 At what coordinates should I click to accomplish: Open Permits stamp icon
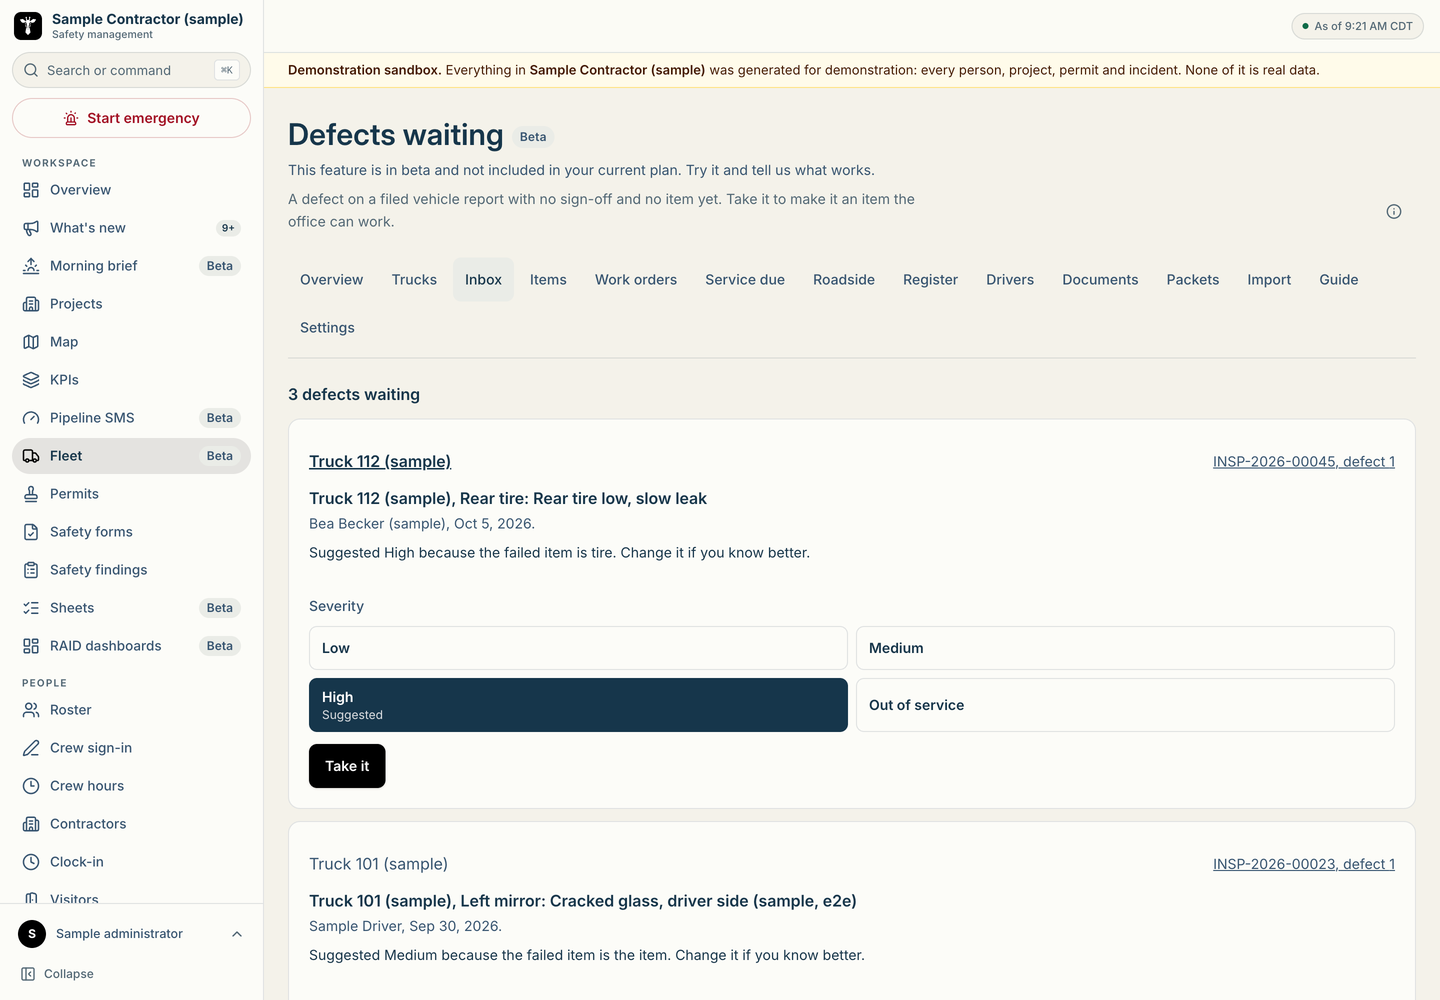pos(31,494)
